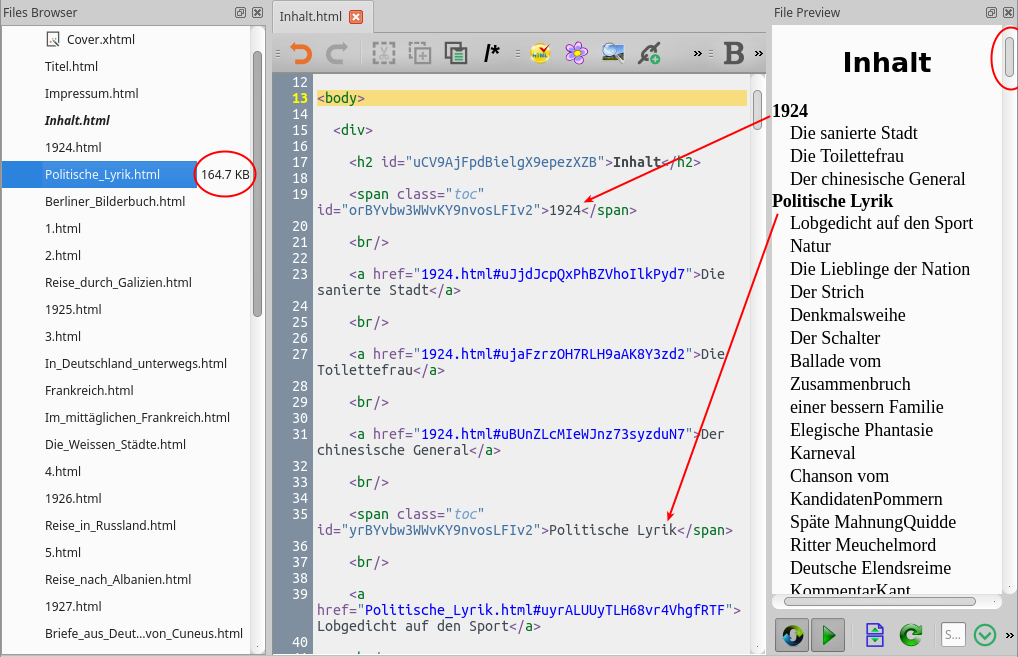This screenshot has width=1018, height=657.
Task: Click the File Preview vertical scrollbar handle
Action: click(x=1009, y=57)
